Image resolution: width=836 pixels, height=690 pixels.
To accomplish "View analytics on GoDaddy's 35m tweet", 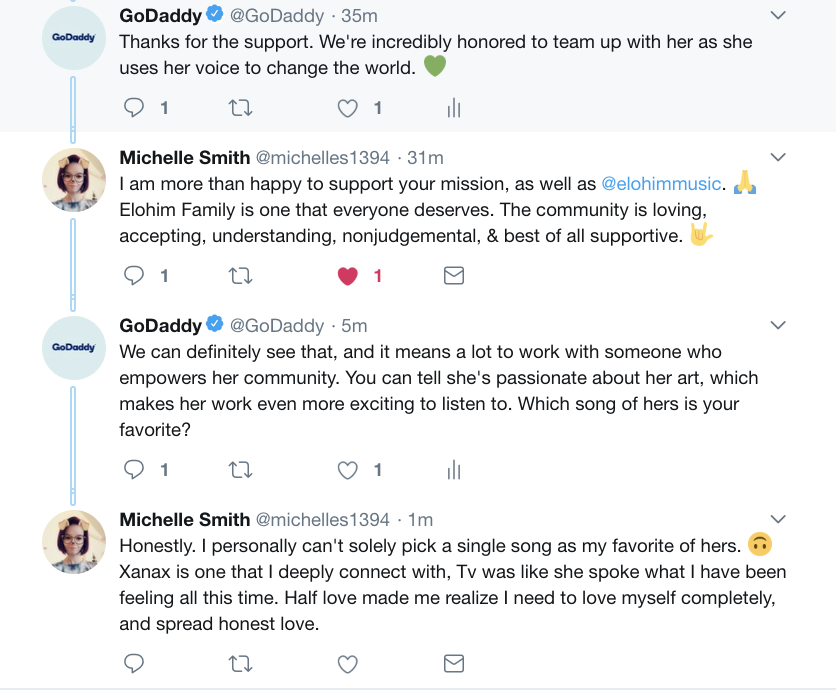I will tap(454, 108).
